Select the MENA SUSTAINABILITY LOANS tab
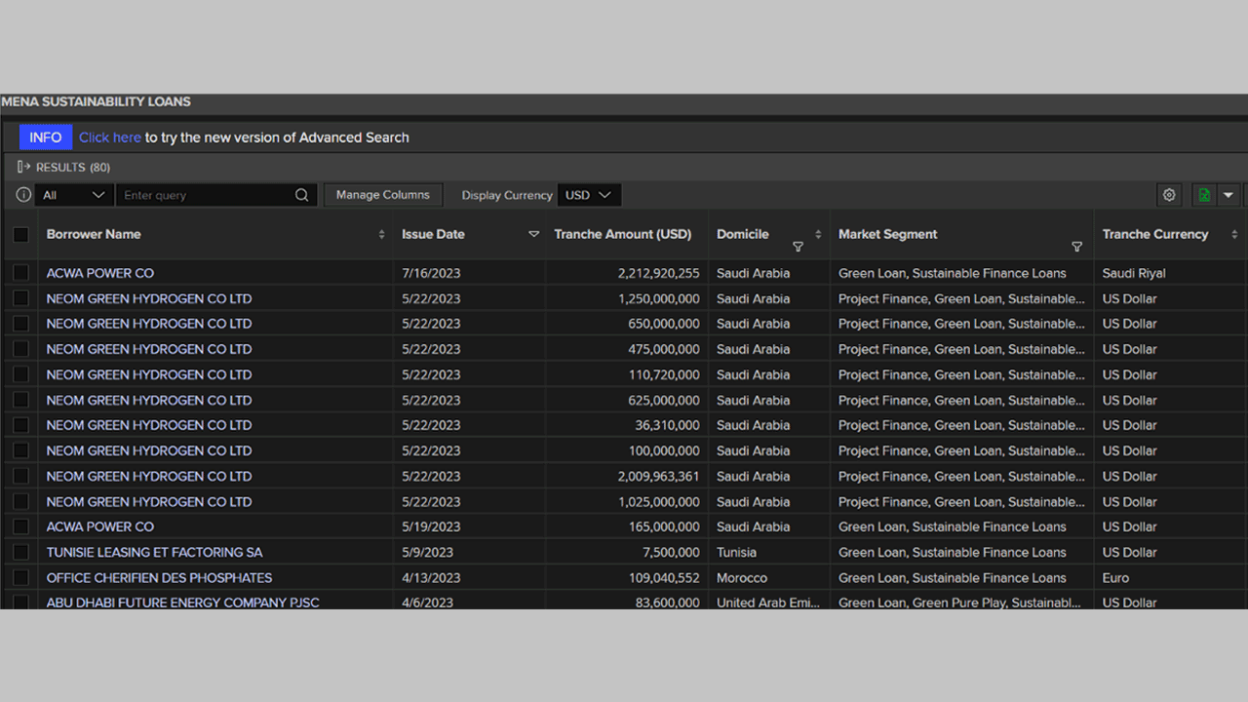 point(94,101)
